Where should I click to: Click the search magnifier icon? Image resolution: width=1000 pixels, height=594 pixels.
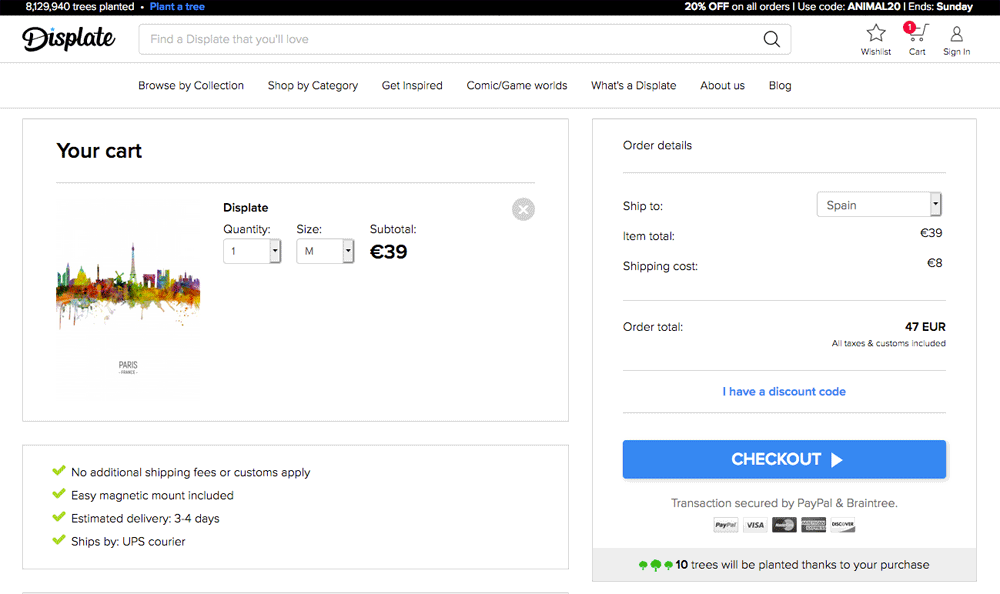pyautogui.click(x=772, y=39)
